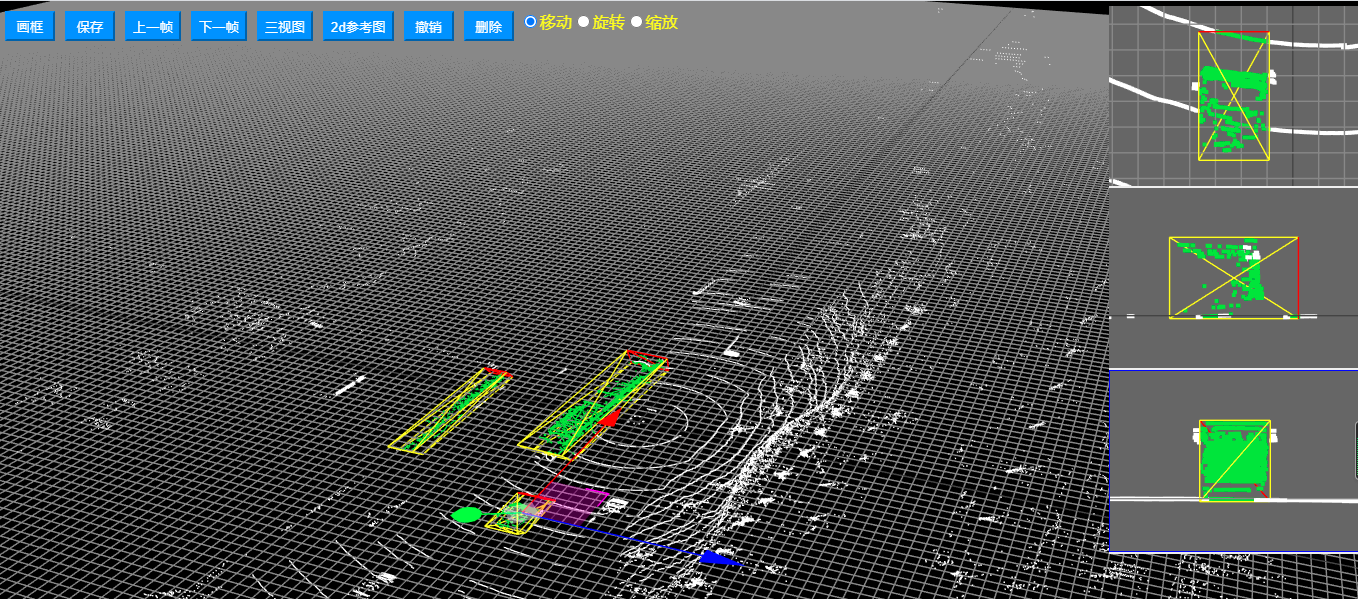The width and height of the screenshot is (1358, 599).
Task: Select the left narrow yellow bounding box
Action: click(450, 413)
